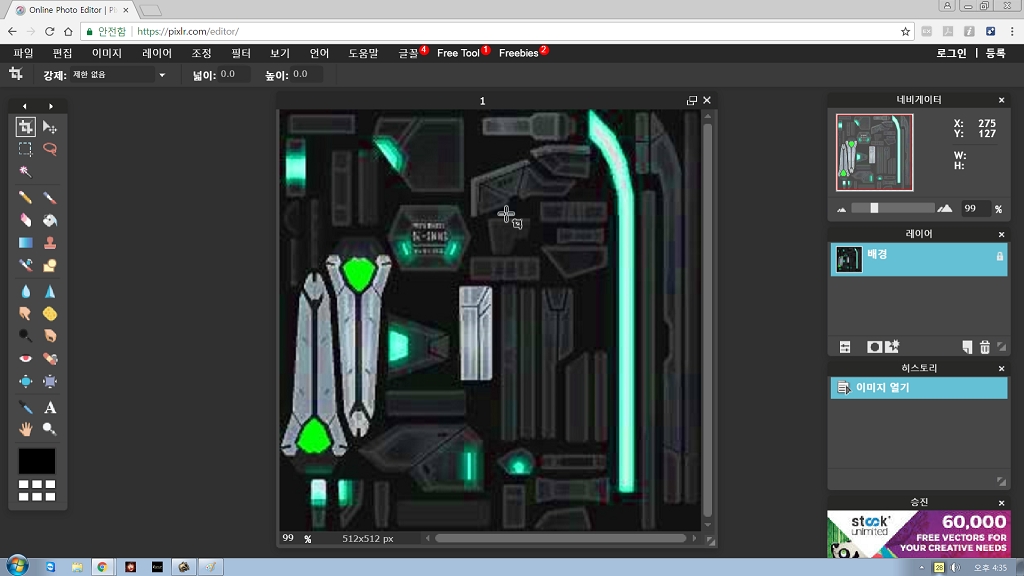This screenshot has width=1024, height=576.
Task: Open Chrome in the Windows taskbar
Action: tap(102, 567)
